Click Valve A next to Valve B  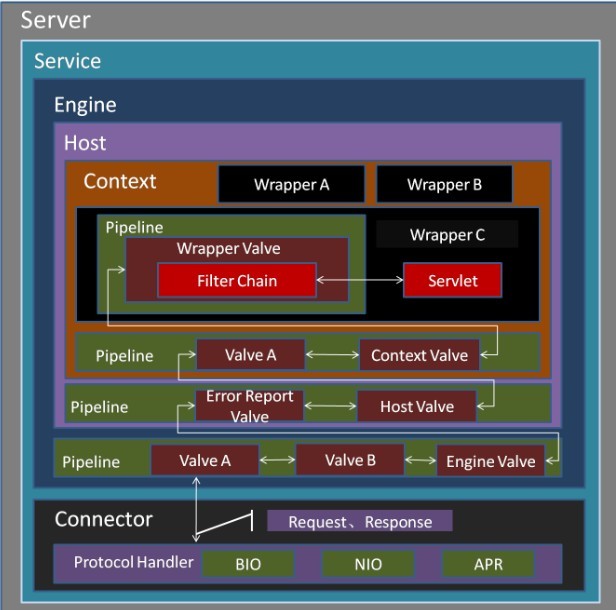tap(205, 460)
